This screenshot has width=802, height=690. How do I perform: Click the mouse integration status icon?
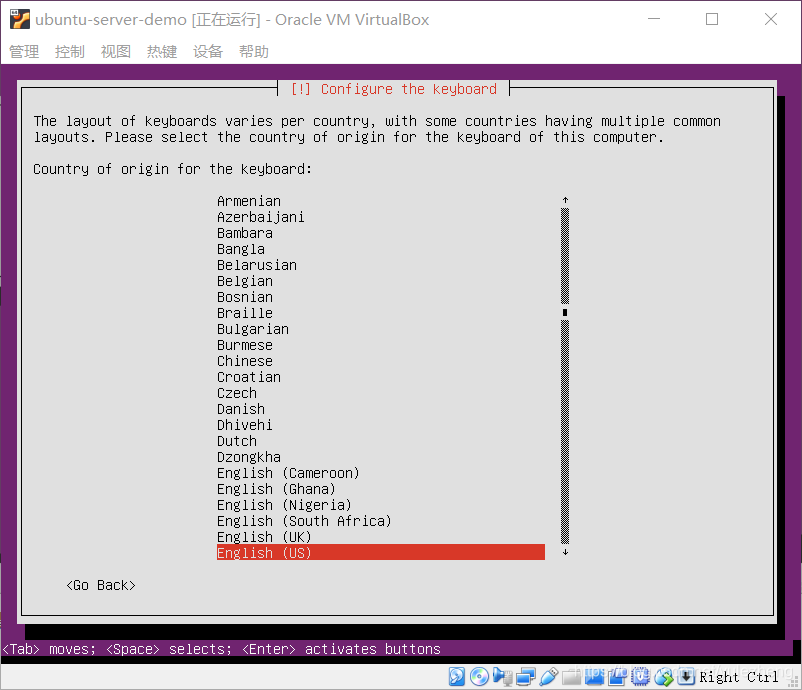663,677
